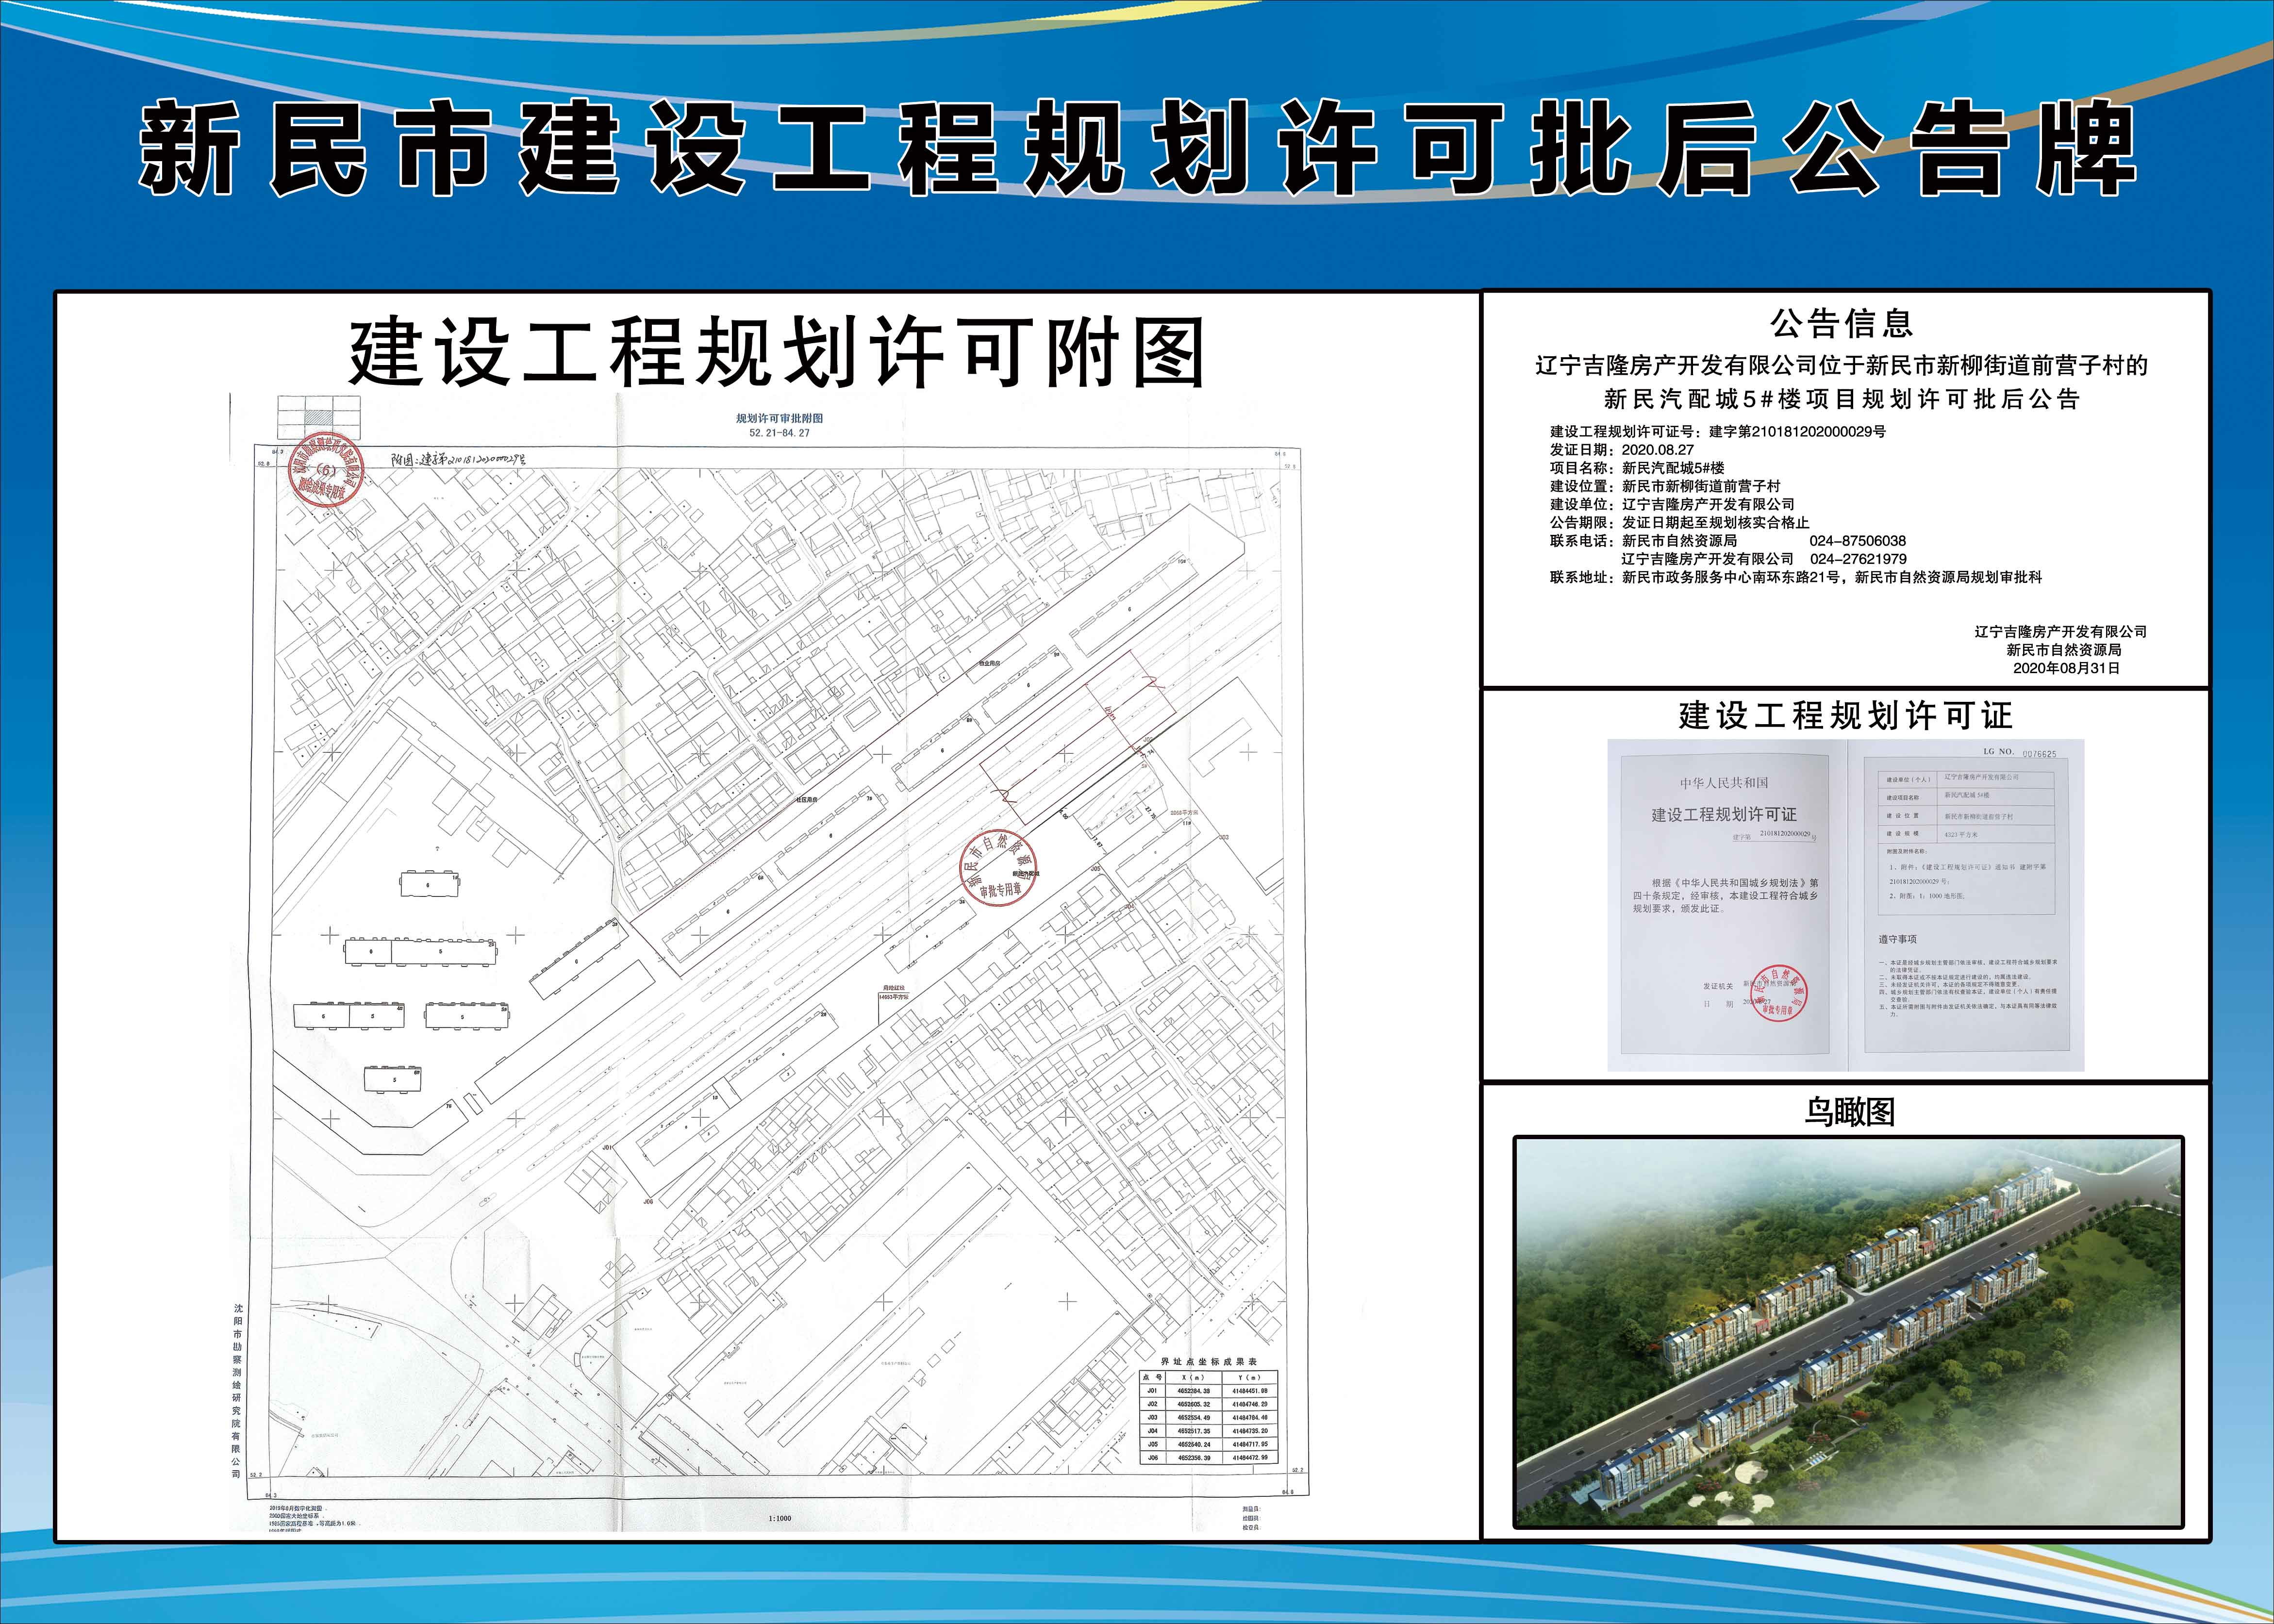Open the bird's-eye rendering image
Screen dimensions: 2274x1624
click(x=1847, y=1331)
